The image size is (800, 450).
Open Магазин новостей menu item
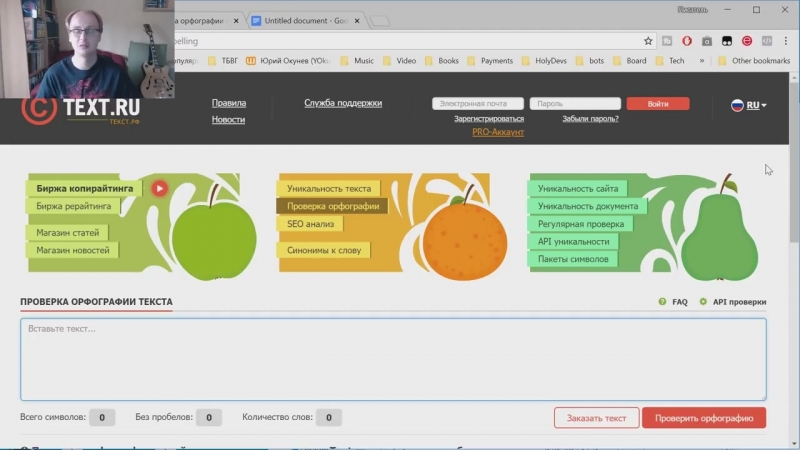point(72,251)
